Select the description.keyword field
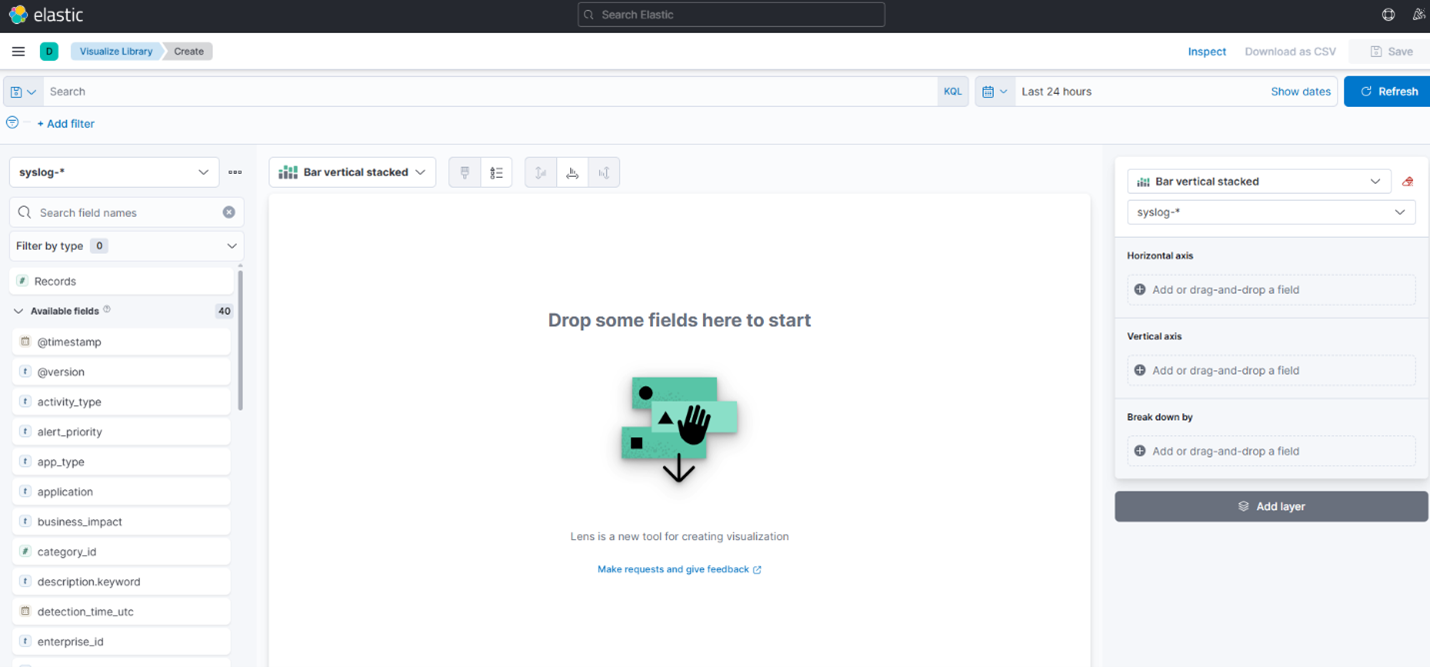 click(121, 581)
